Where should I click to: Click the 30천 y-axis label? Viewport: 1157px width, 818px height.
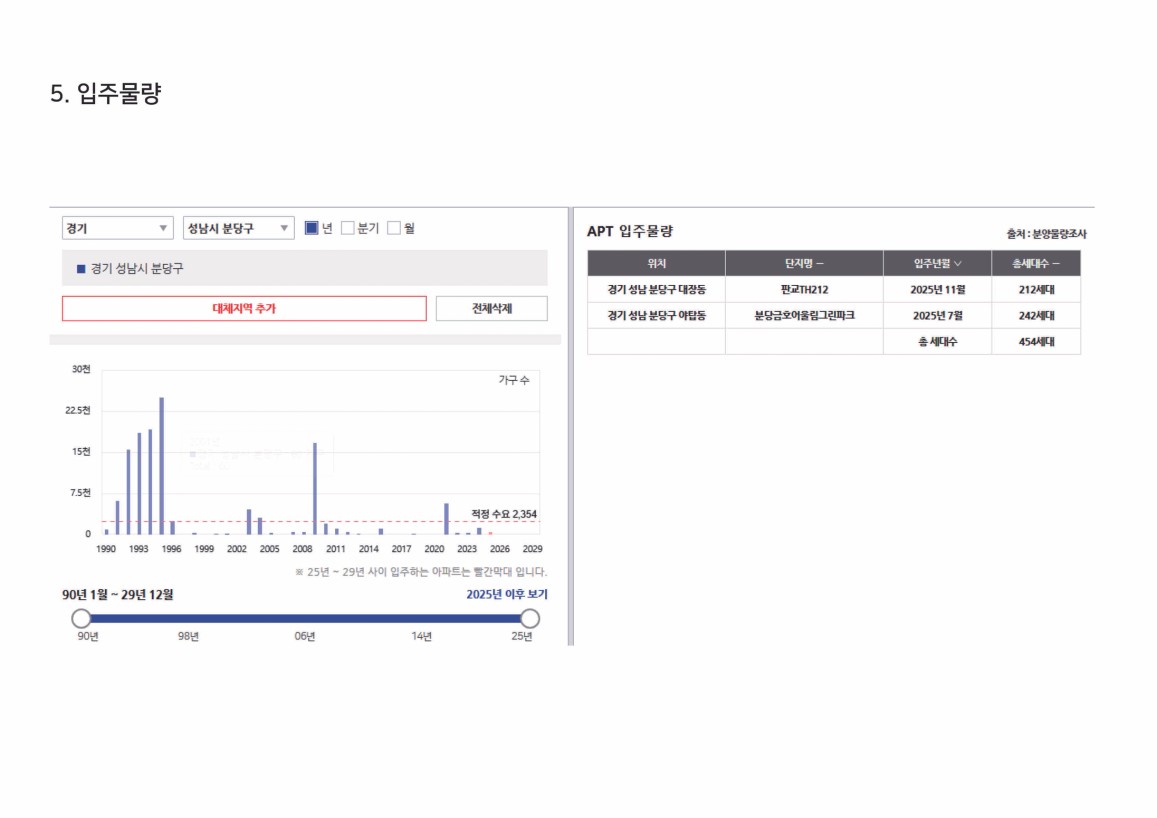(x=81, y=369)
